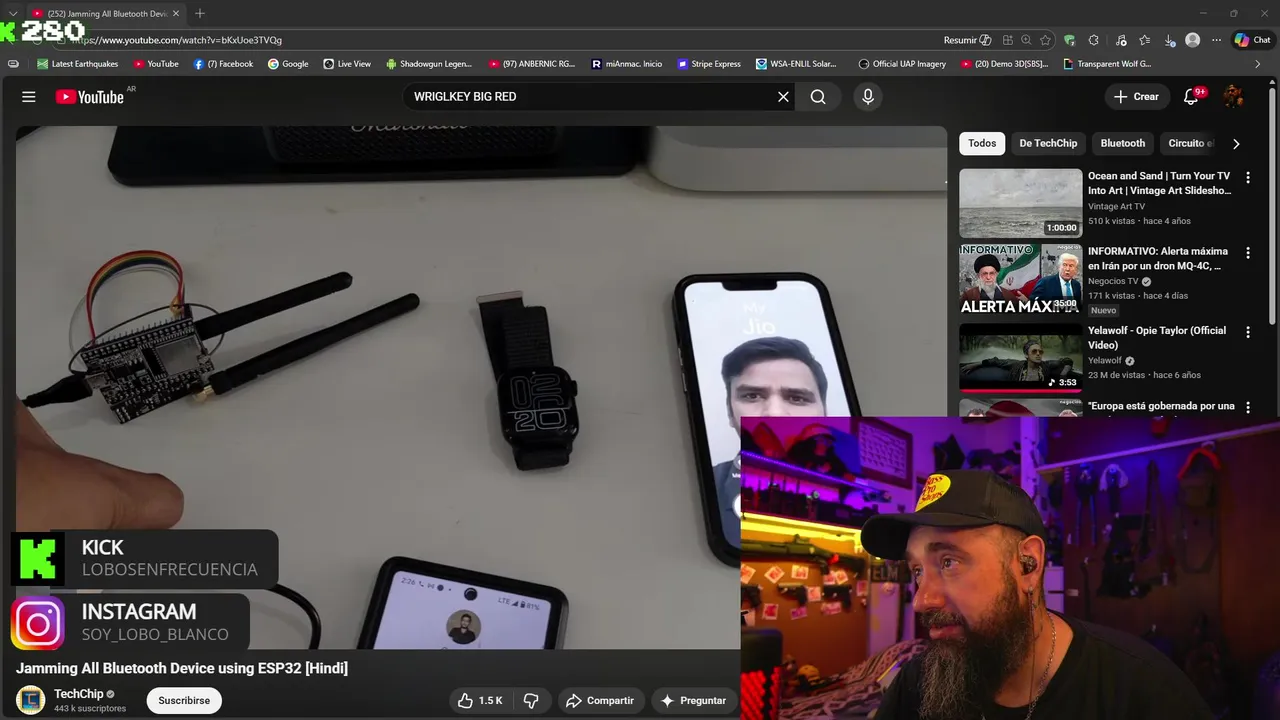
Task: Open options for INFORMATIVO Alerta máxima video
Action: coord(1248,253)
